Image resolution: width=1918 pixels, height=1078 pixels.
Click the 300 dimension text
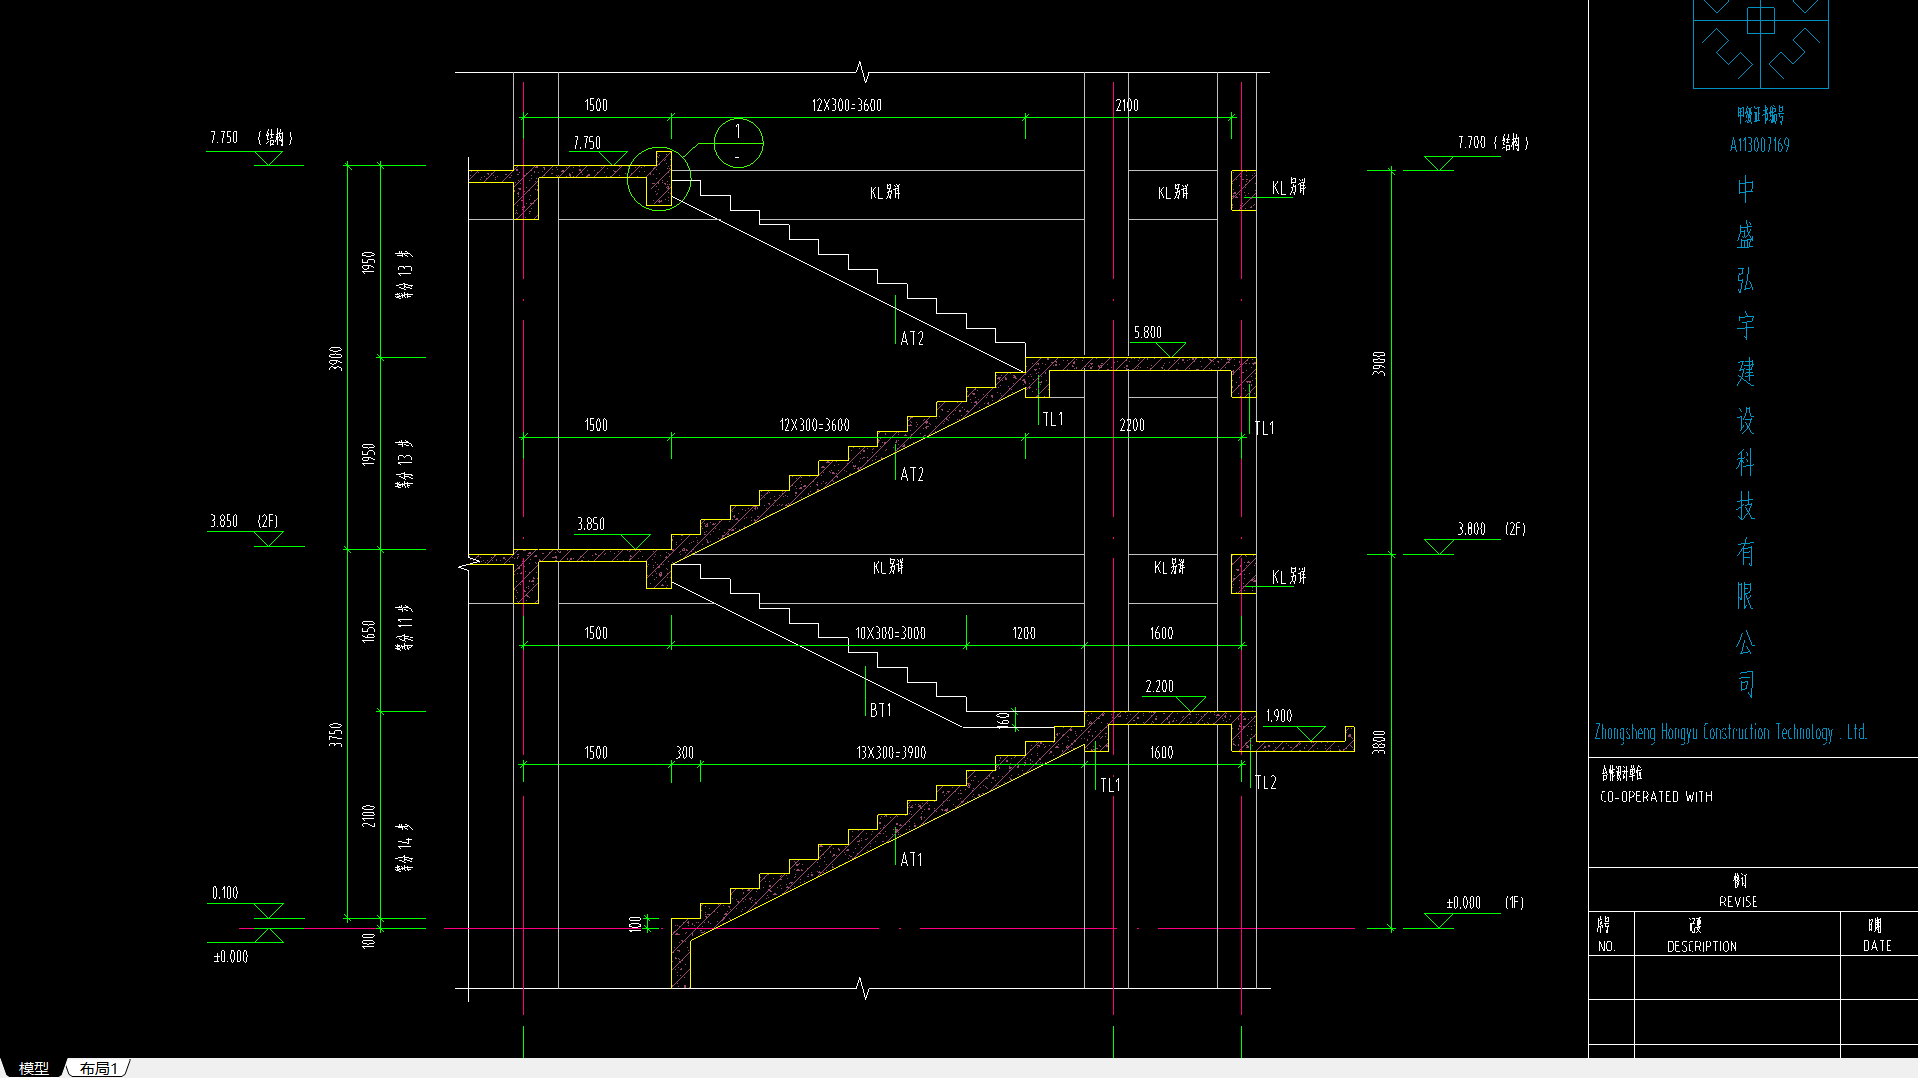click(684, 753)
